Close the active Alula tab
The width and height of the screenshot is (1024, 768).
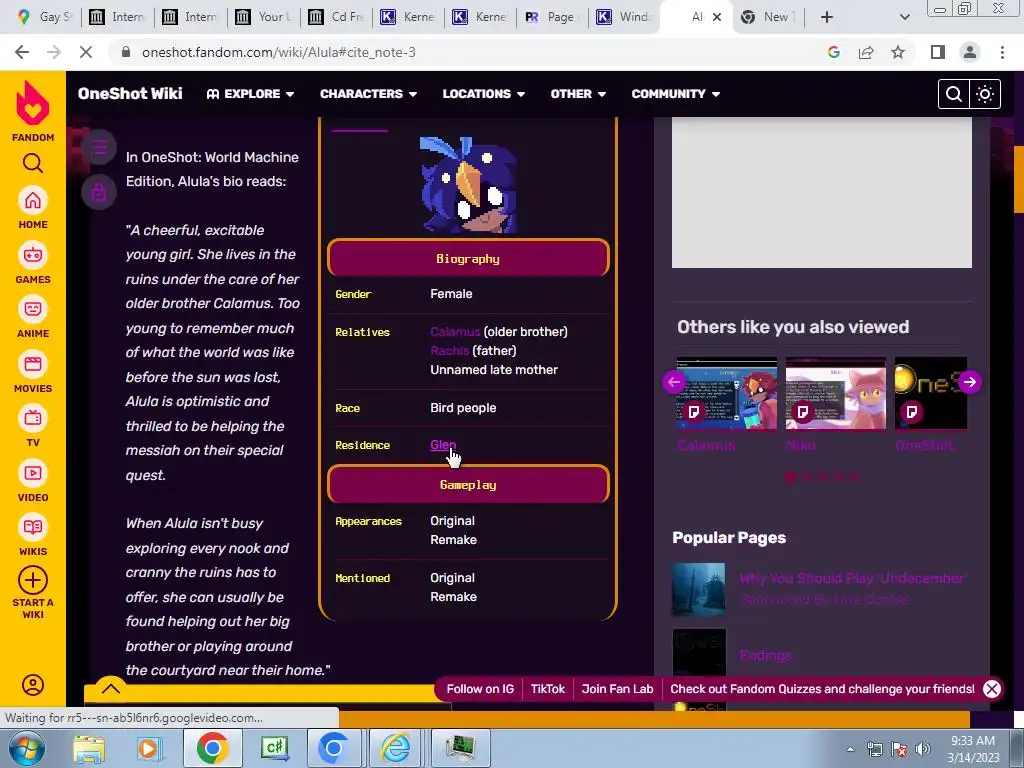click(717, 17)
